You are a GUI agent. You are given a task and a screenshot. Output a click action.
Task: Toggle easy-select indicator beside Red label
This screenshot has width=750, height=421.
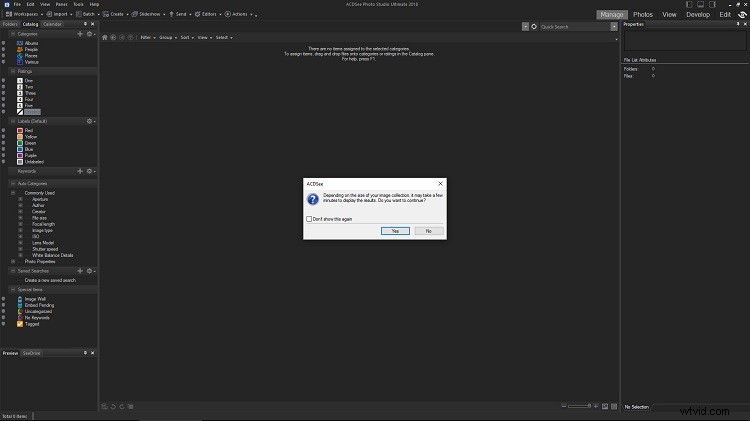pos(4,130)
